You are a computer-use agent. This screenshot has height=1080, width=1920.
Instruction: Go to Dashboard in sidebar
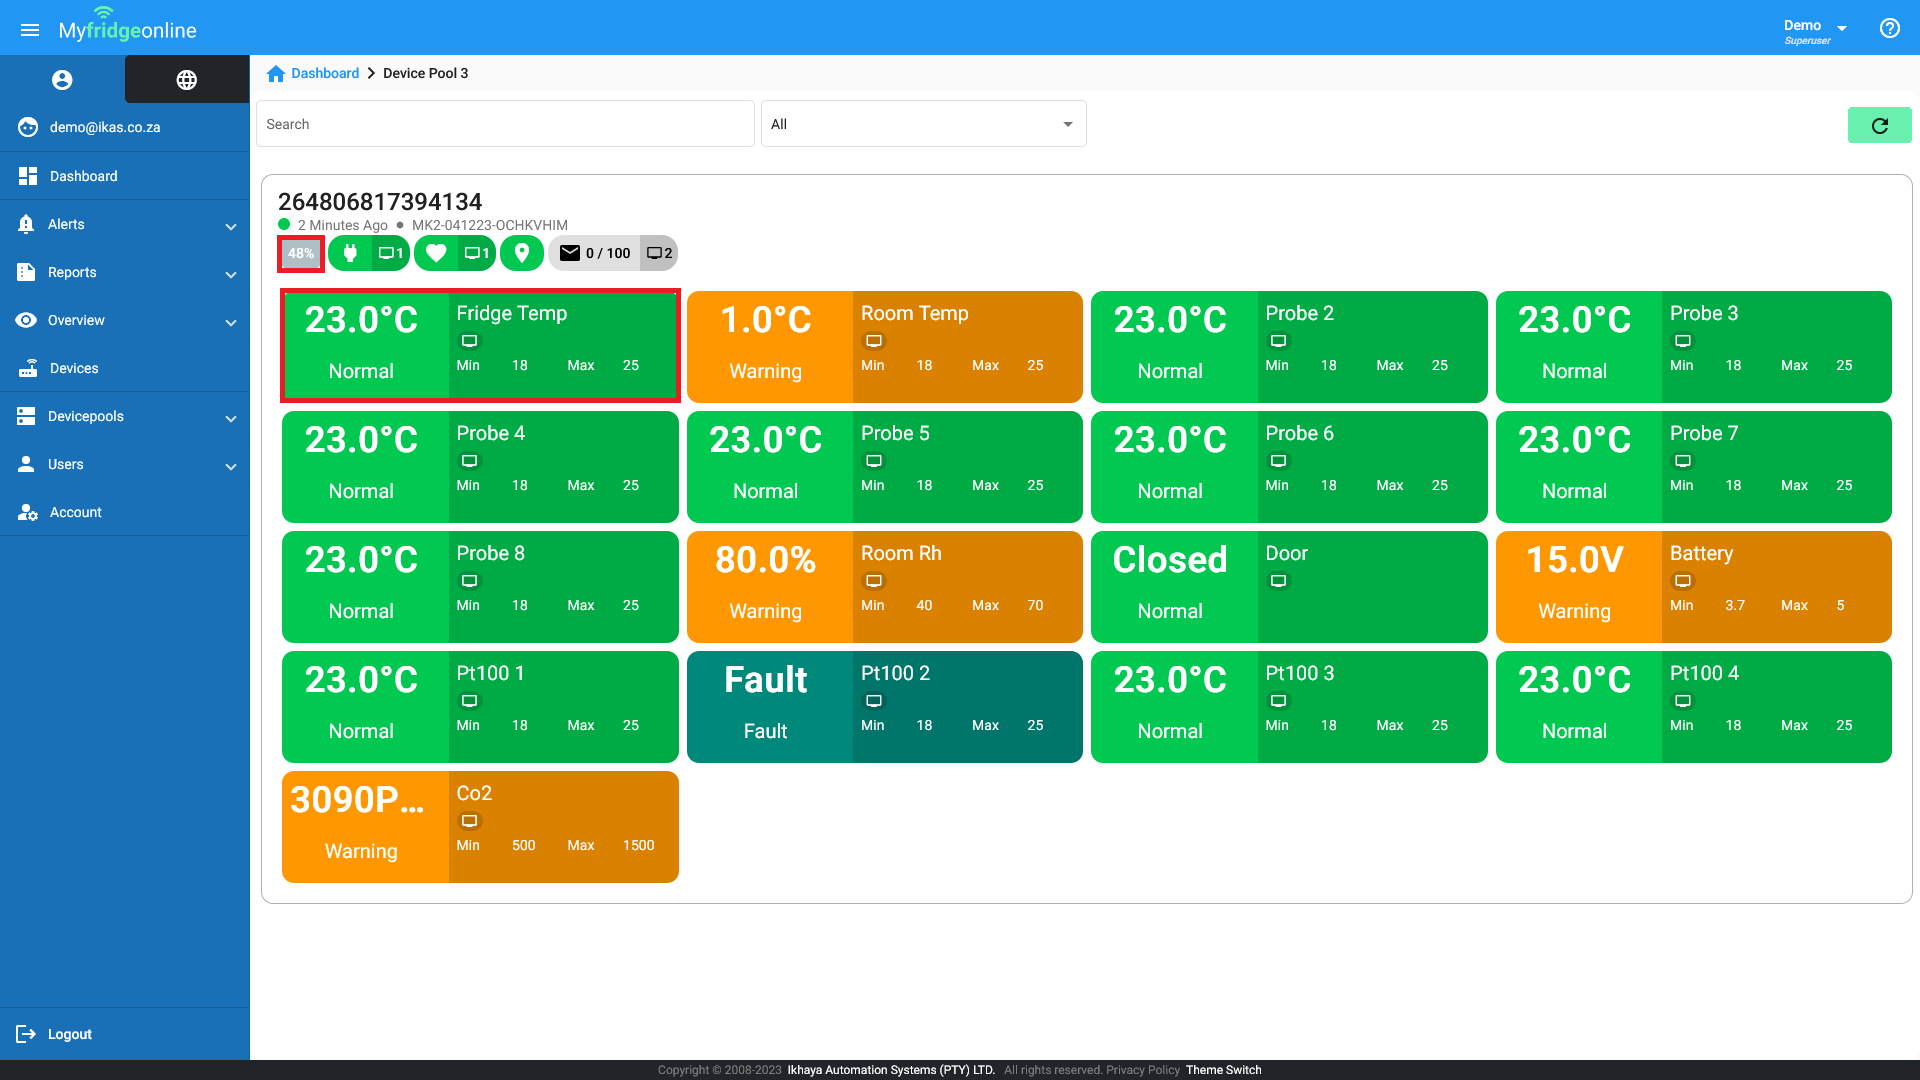coord(125,176)
